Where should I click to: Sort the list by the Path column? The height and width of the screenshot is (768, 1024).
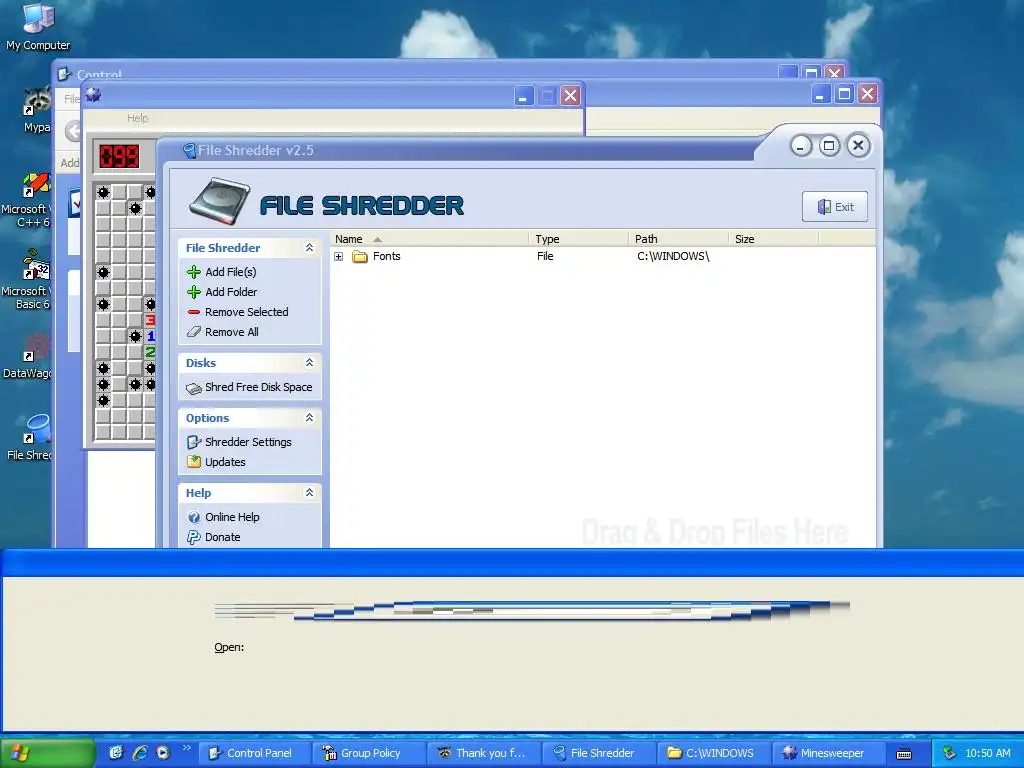(x=679, y=239)
